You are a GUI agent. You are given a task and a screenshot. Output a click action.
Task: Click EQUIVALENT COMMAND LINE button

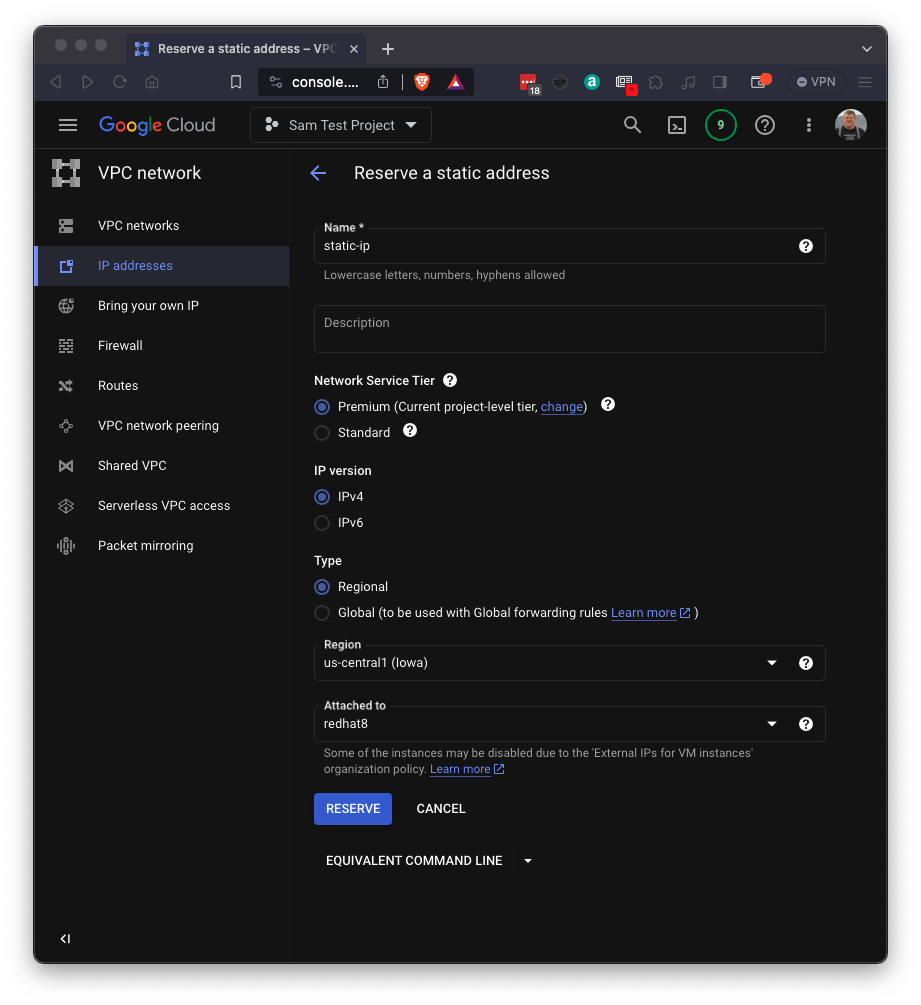point(414,861)
